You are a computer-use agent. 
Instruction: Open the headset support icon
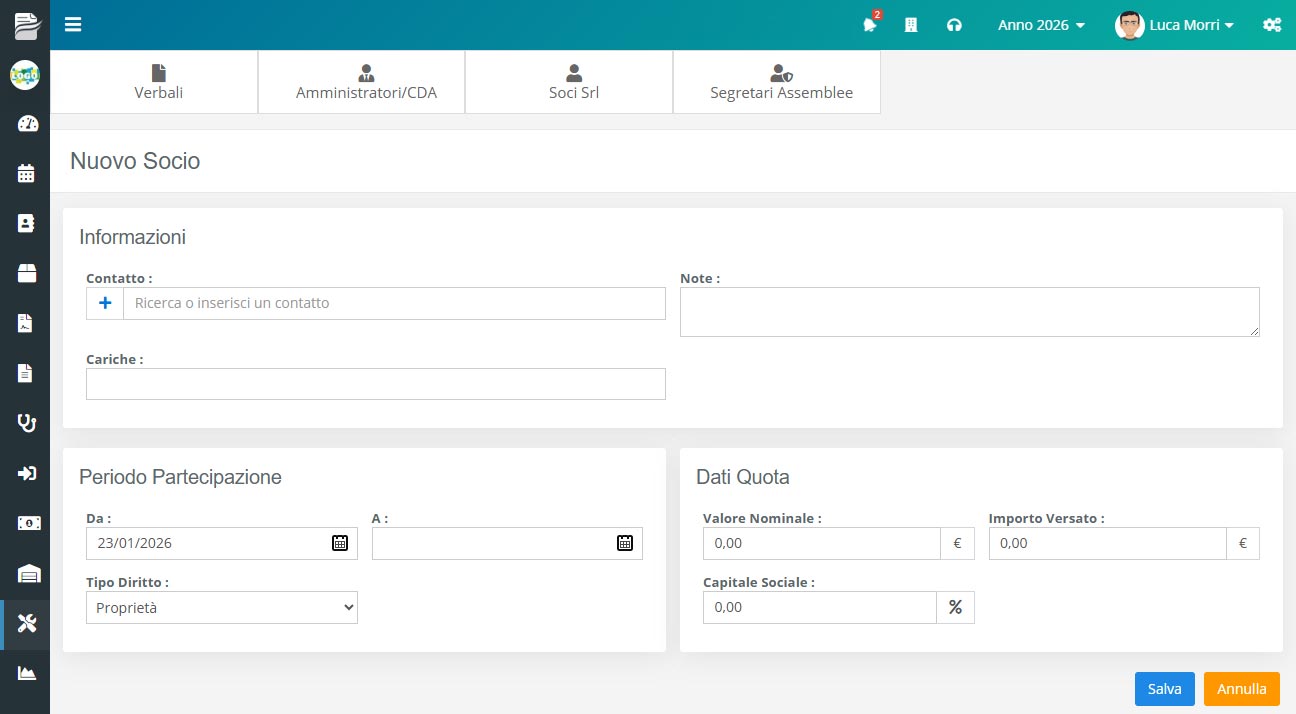[954, 25]
